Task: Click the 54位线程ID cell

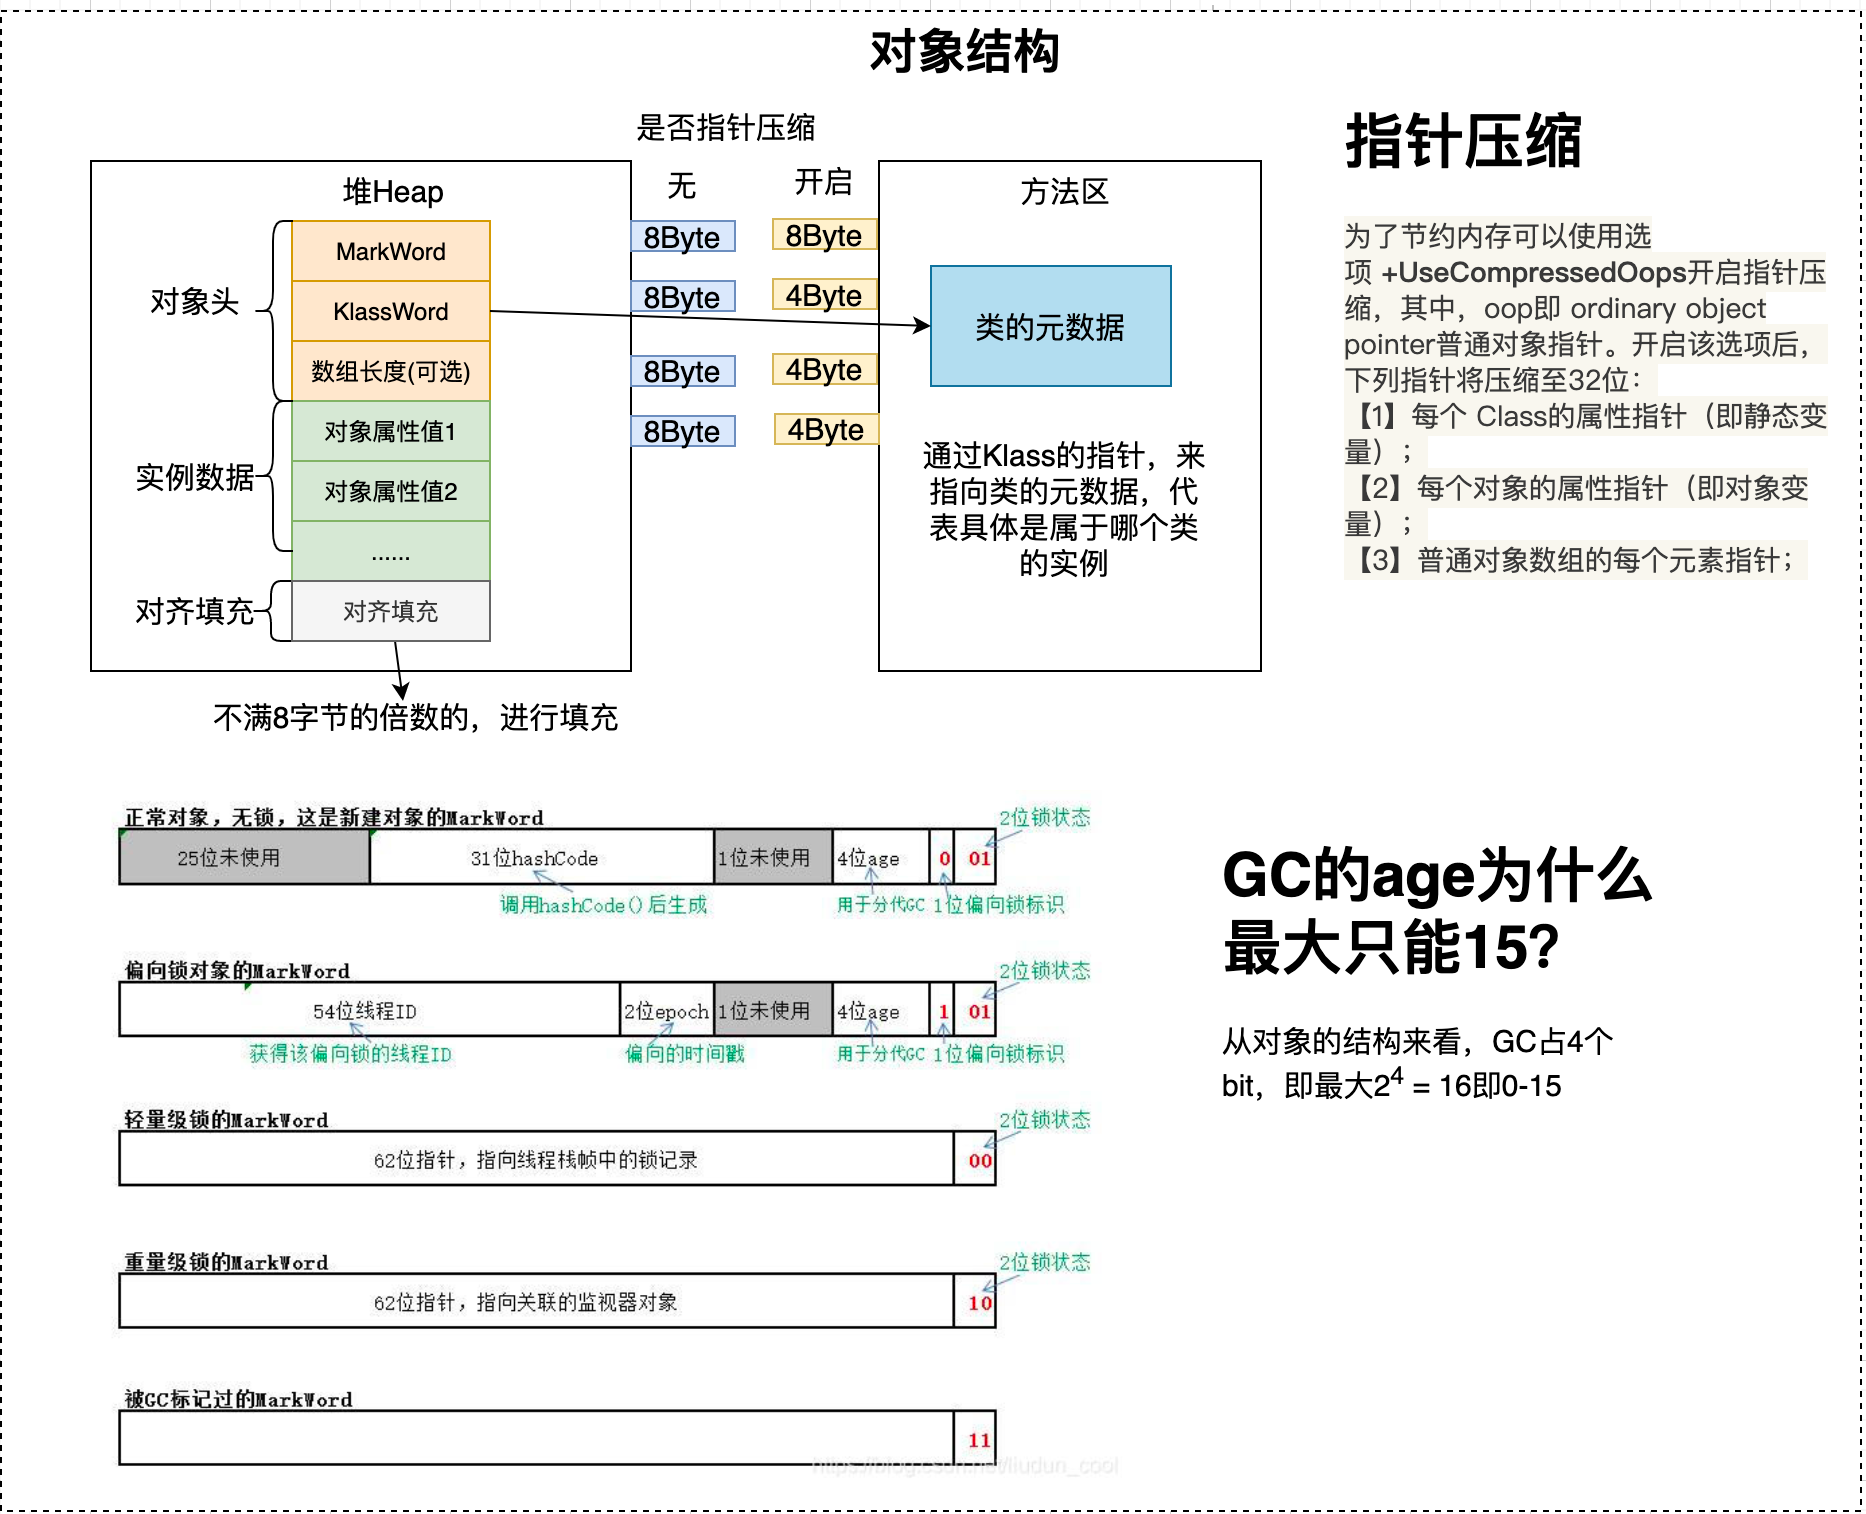Action: click(x=369, y=1010)
